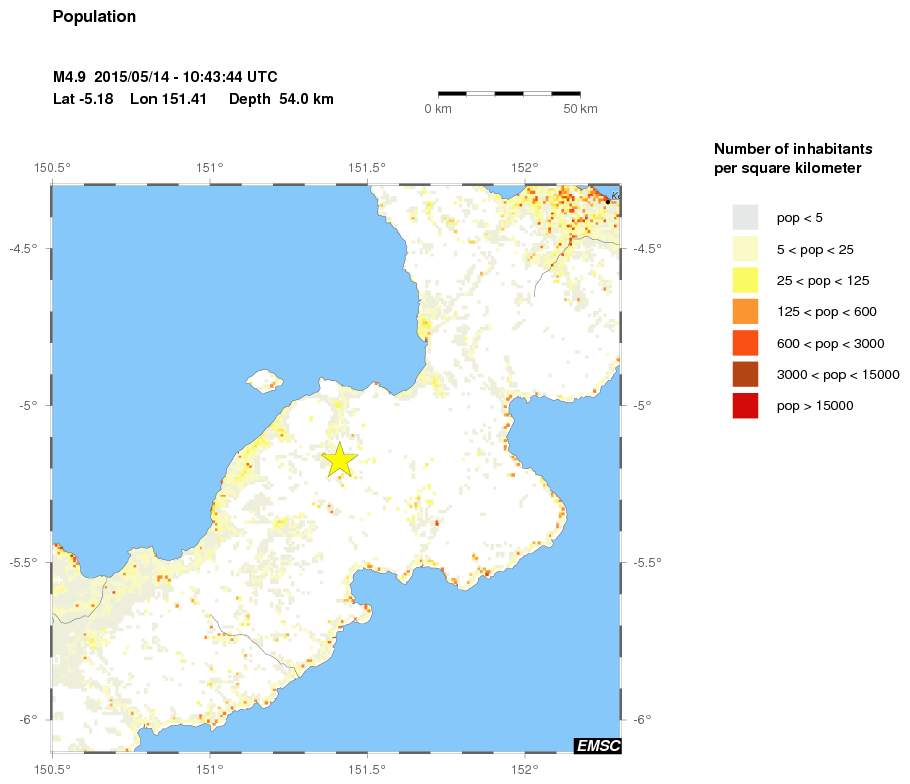Viewport: 910px width, 784px height.
Task: Select the pale yellow '5 < pop < 25' swatch
Action: pyautogui.click(x=745, y=249)
